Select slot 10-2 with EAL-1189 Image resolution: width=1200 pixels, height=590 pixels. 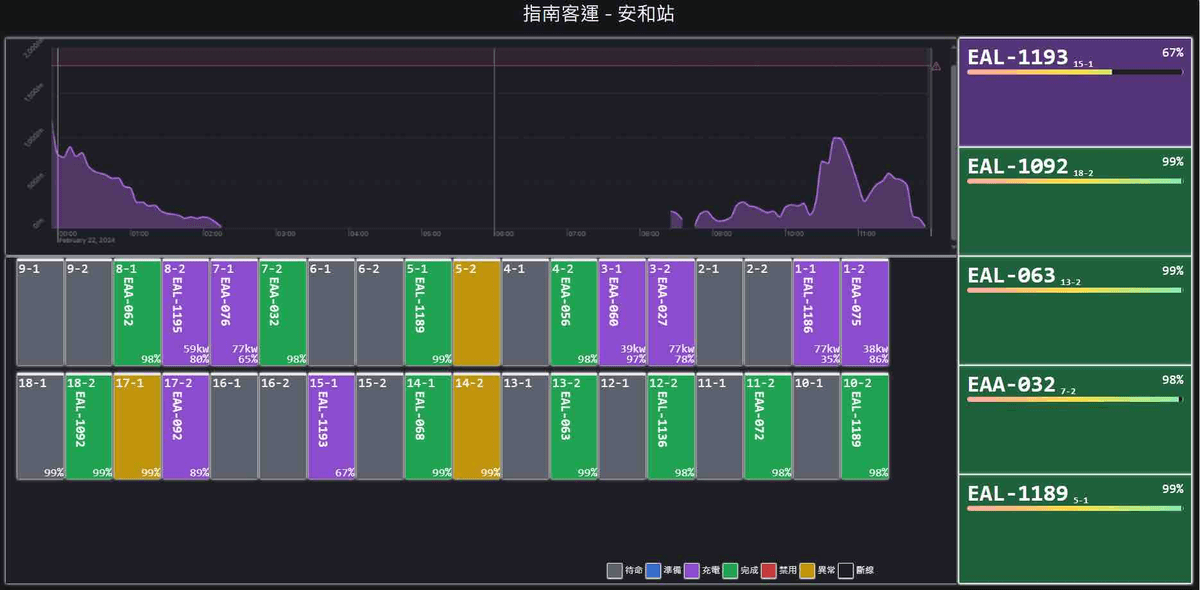[864, 427]
